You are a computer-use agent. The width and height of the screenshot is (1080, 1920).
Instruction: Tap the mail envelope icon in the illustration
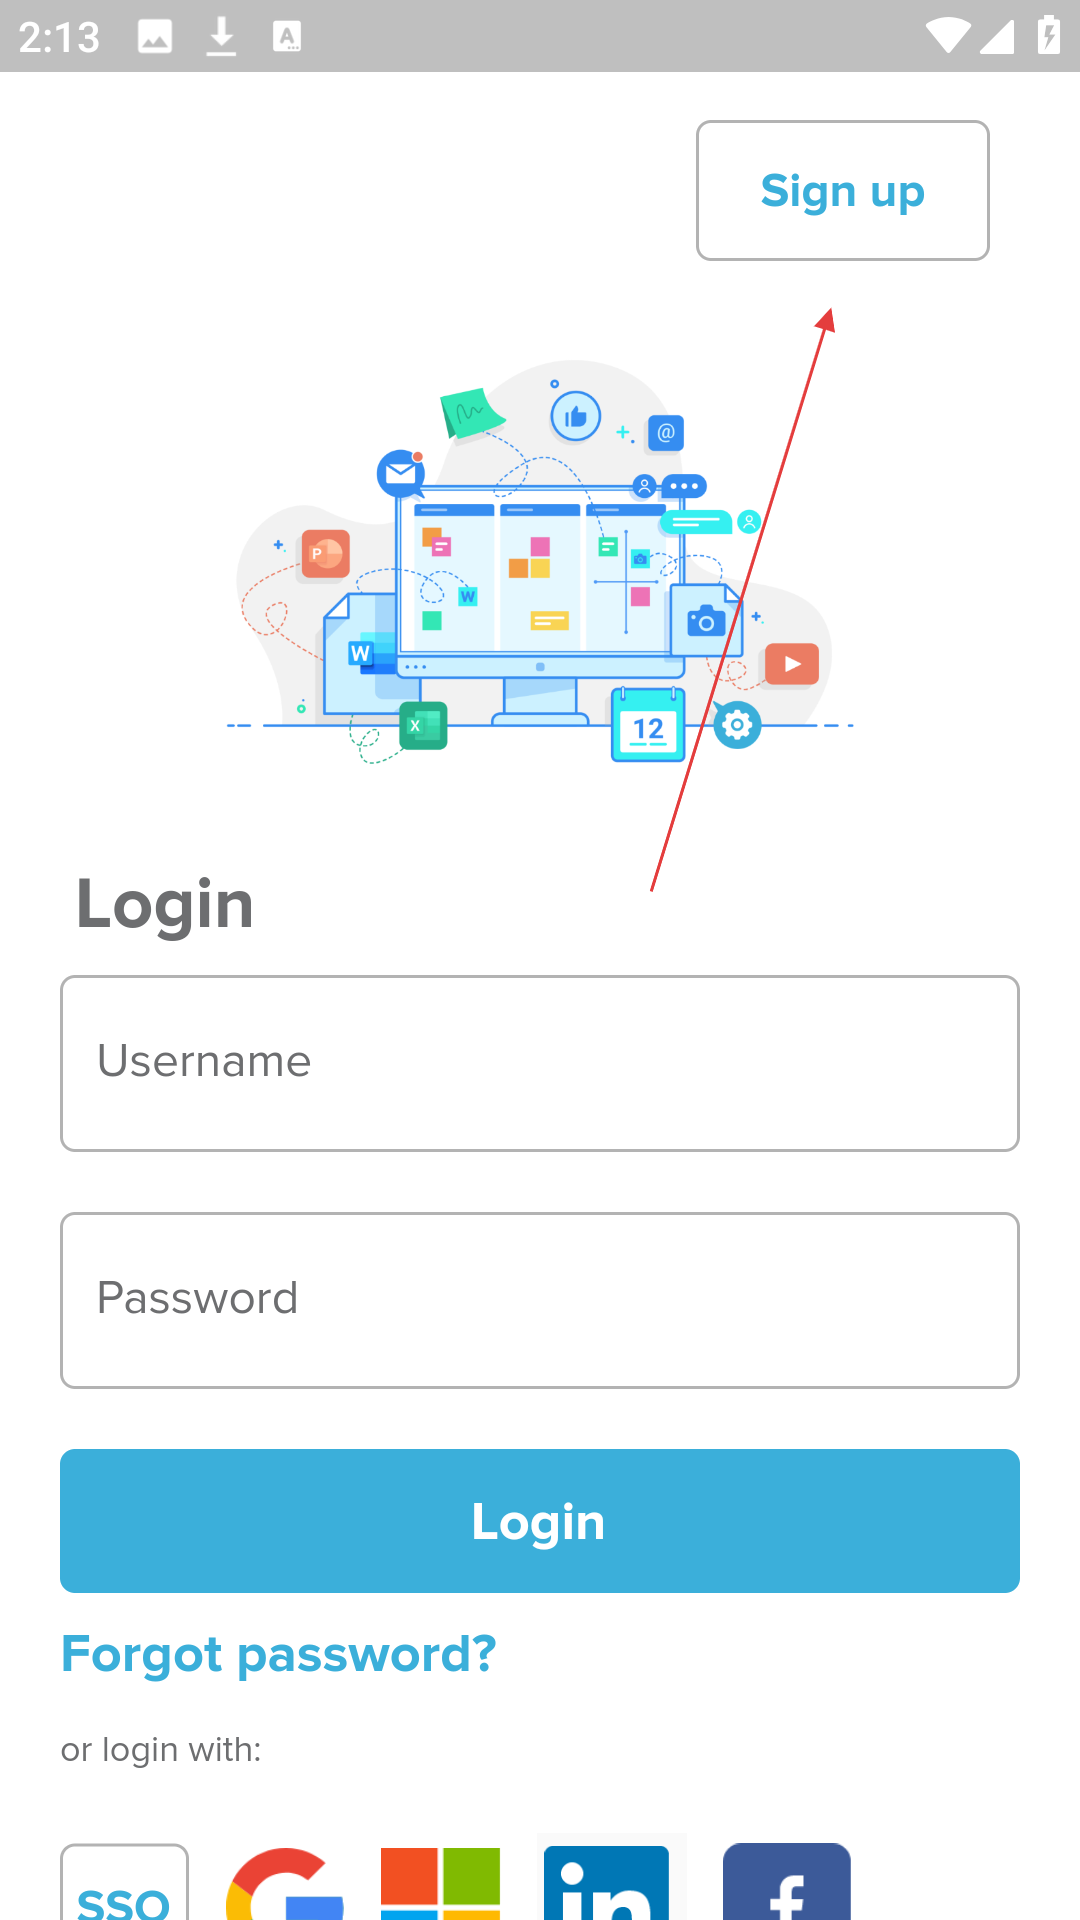[401, 473]
